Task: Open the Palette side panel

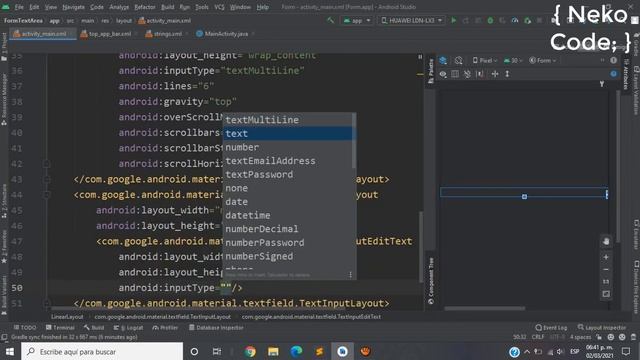Action: point(431,71)
